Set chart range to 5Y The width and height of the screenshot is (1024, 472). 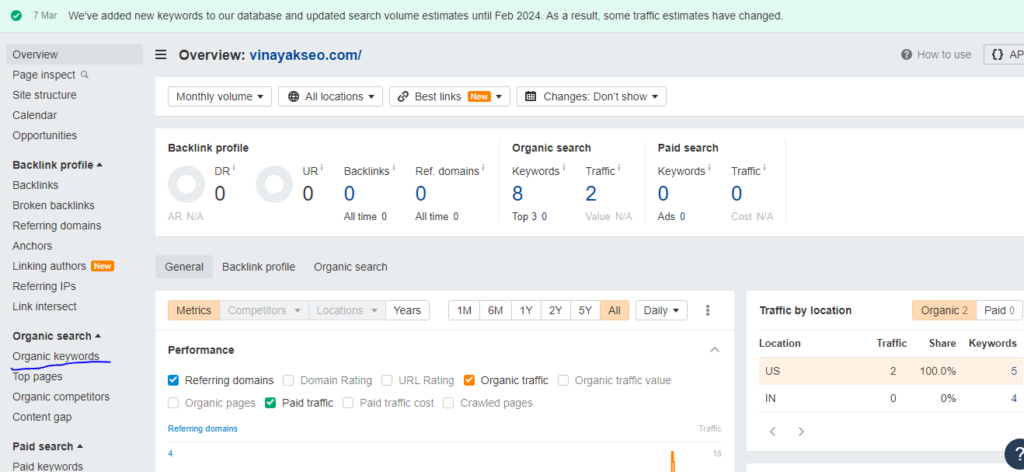pos(585,311)
